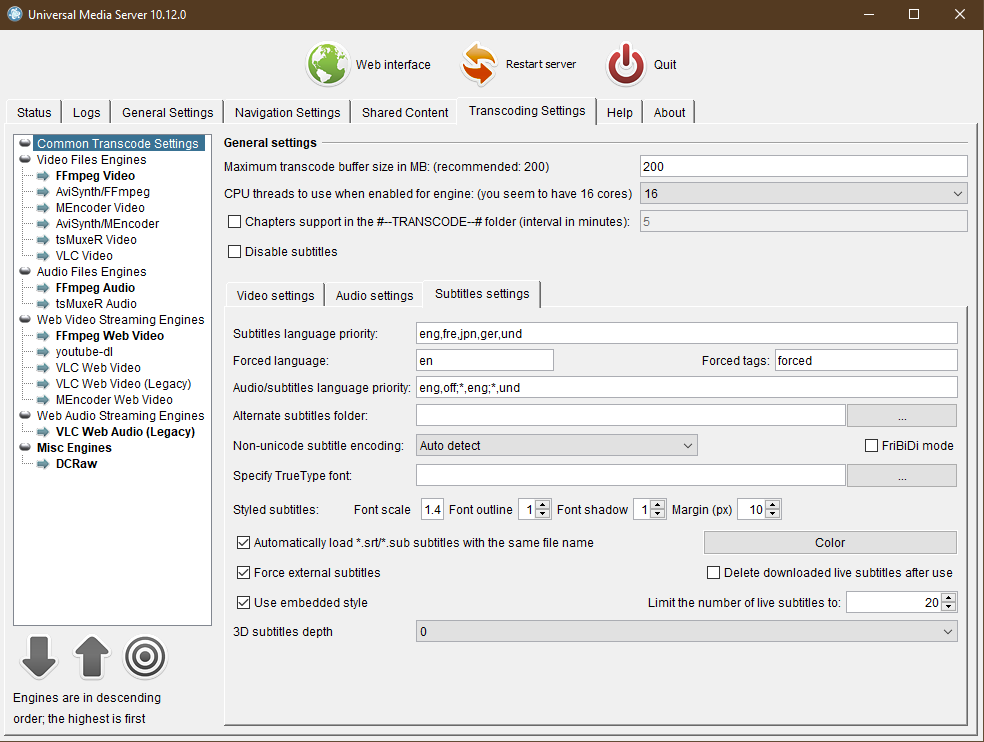
Task: Open the CPU threads dropdown showing 16
Action: (x=803, y=194)
